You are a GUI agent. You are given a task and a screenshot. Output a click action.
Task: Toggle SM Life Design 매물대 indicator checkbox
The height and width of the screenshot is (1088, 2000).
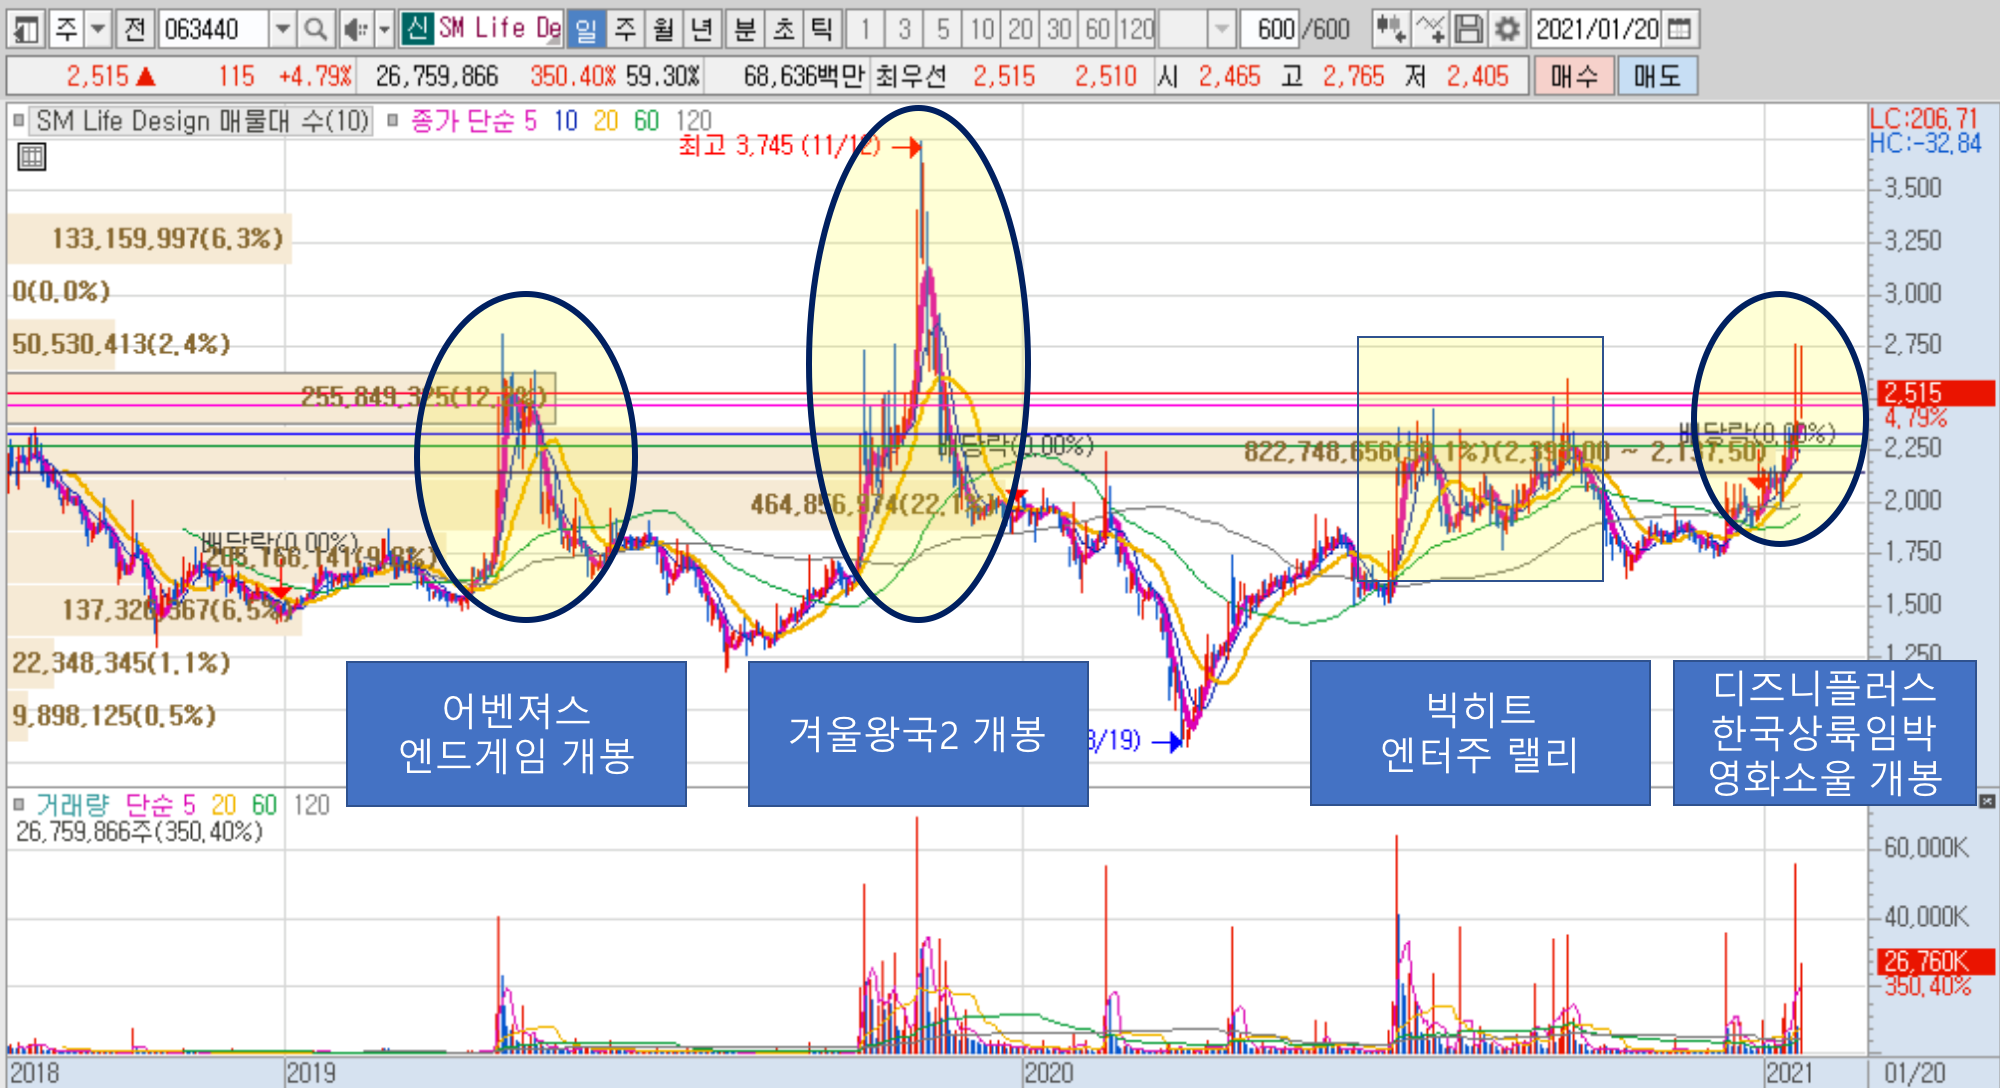tap(19, 121)
